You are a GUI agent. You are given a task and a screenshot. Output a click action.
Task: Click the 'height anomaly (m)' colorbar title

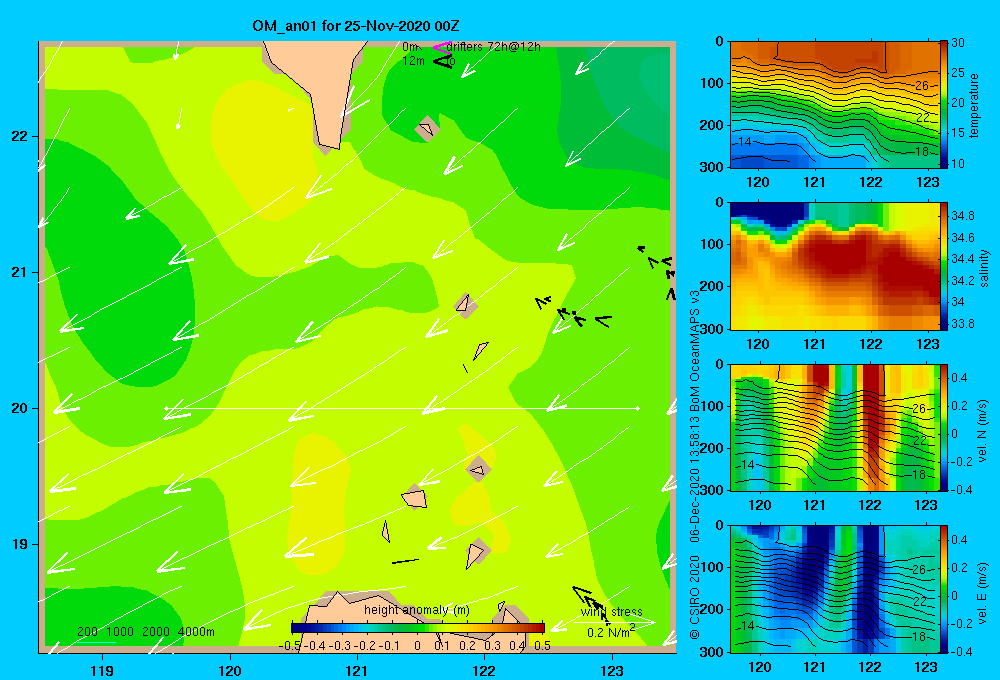[x=416, y=610]
